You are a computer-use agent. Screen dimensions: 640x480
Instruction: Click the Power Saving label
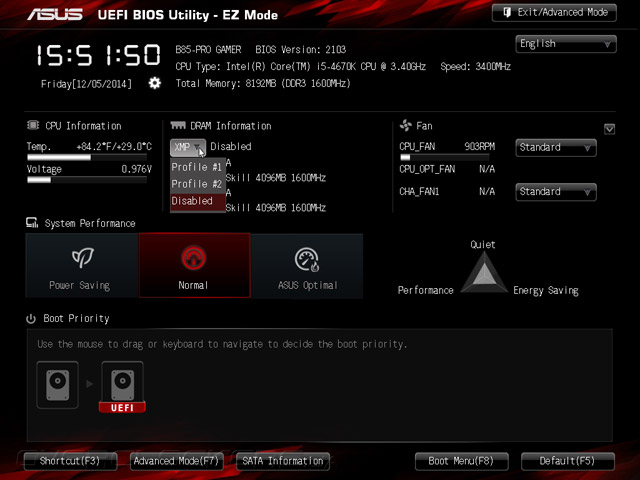point(80,285)
